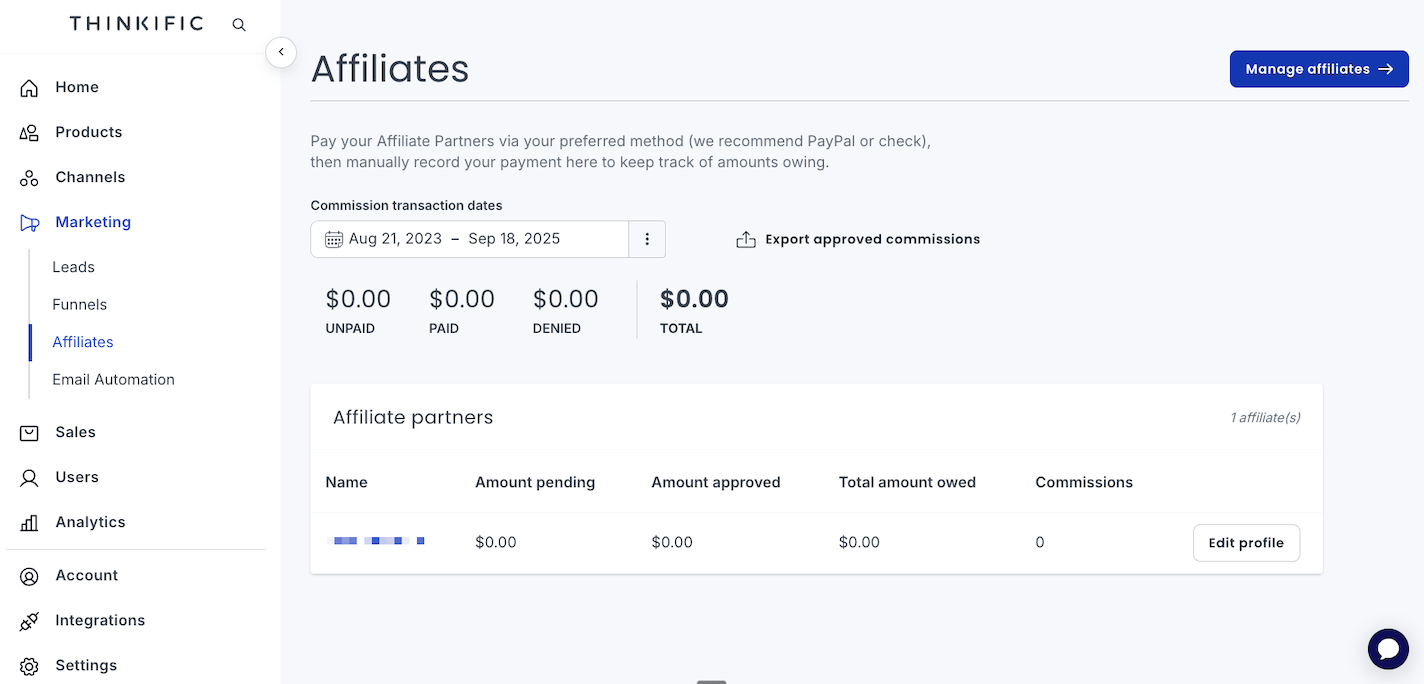Image resolution: width=1424 pixels, height=684 pixels.
Task: Click the search magnifier next to Thinkific logo
Action: pos(239,24)
